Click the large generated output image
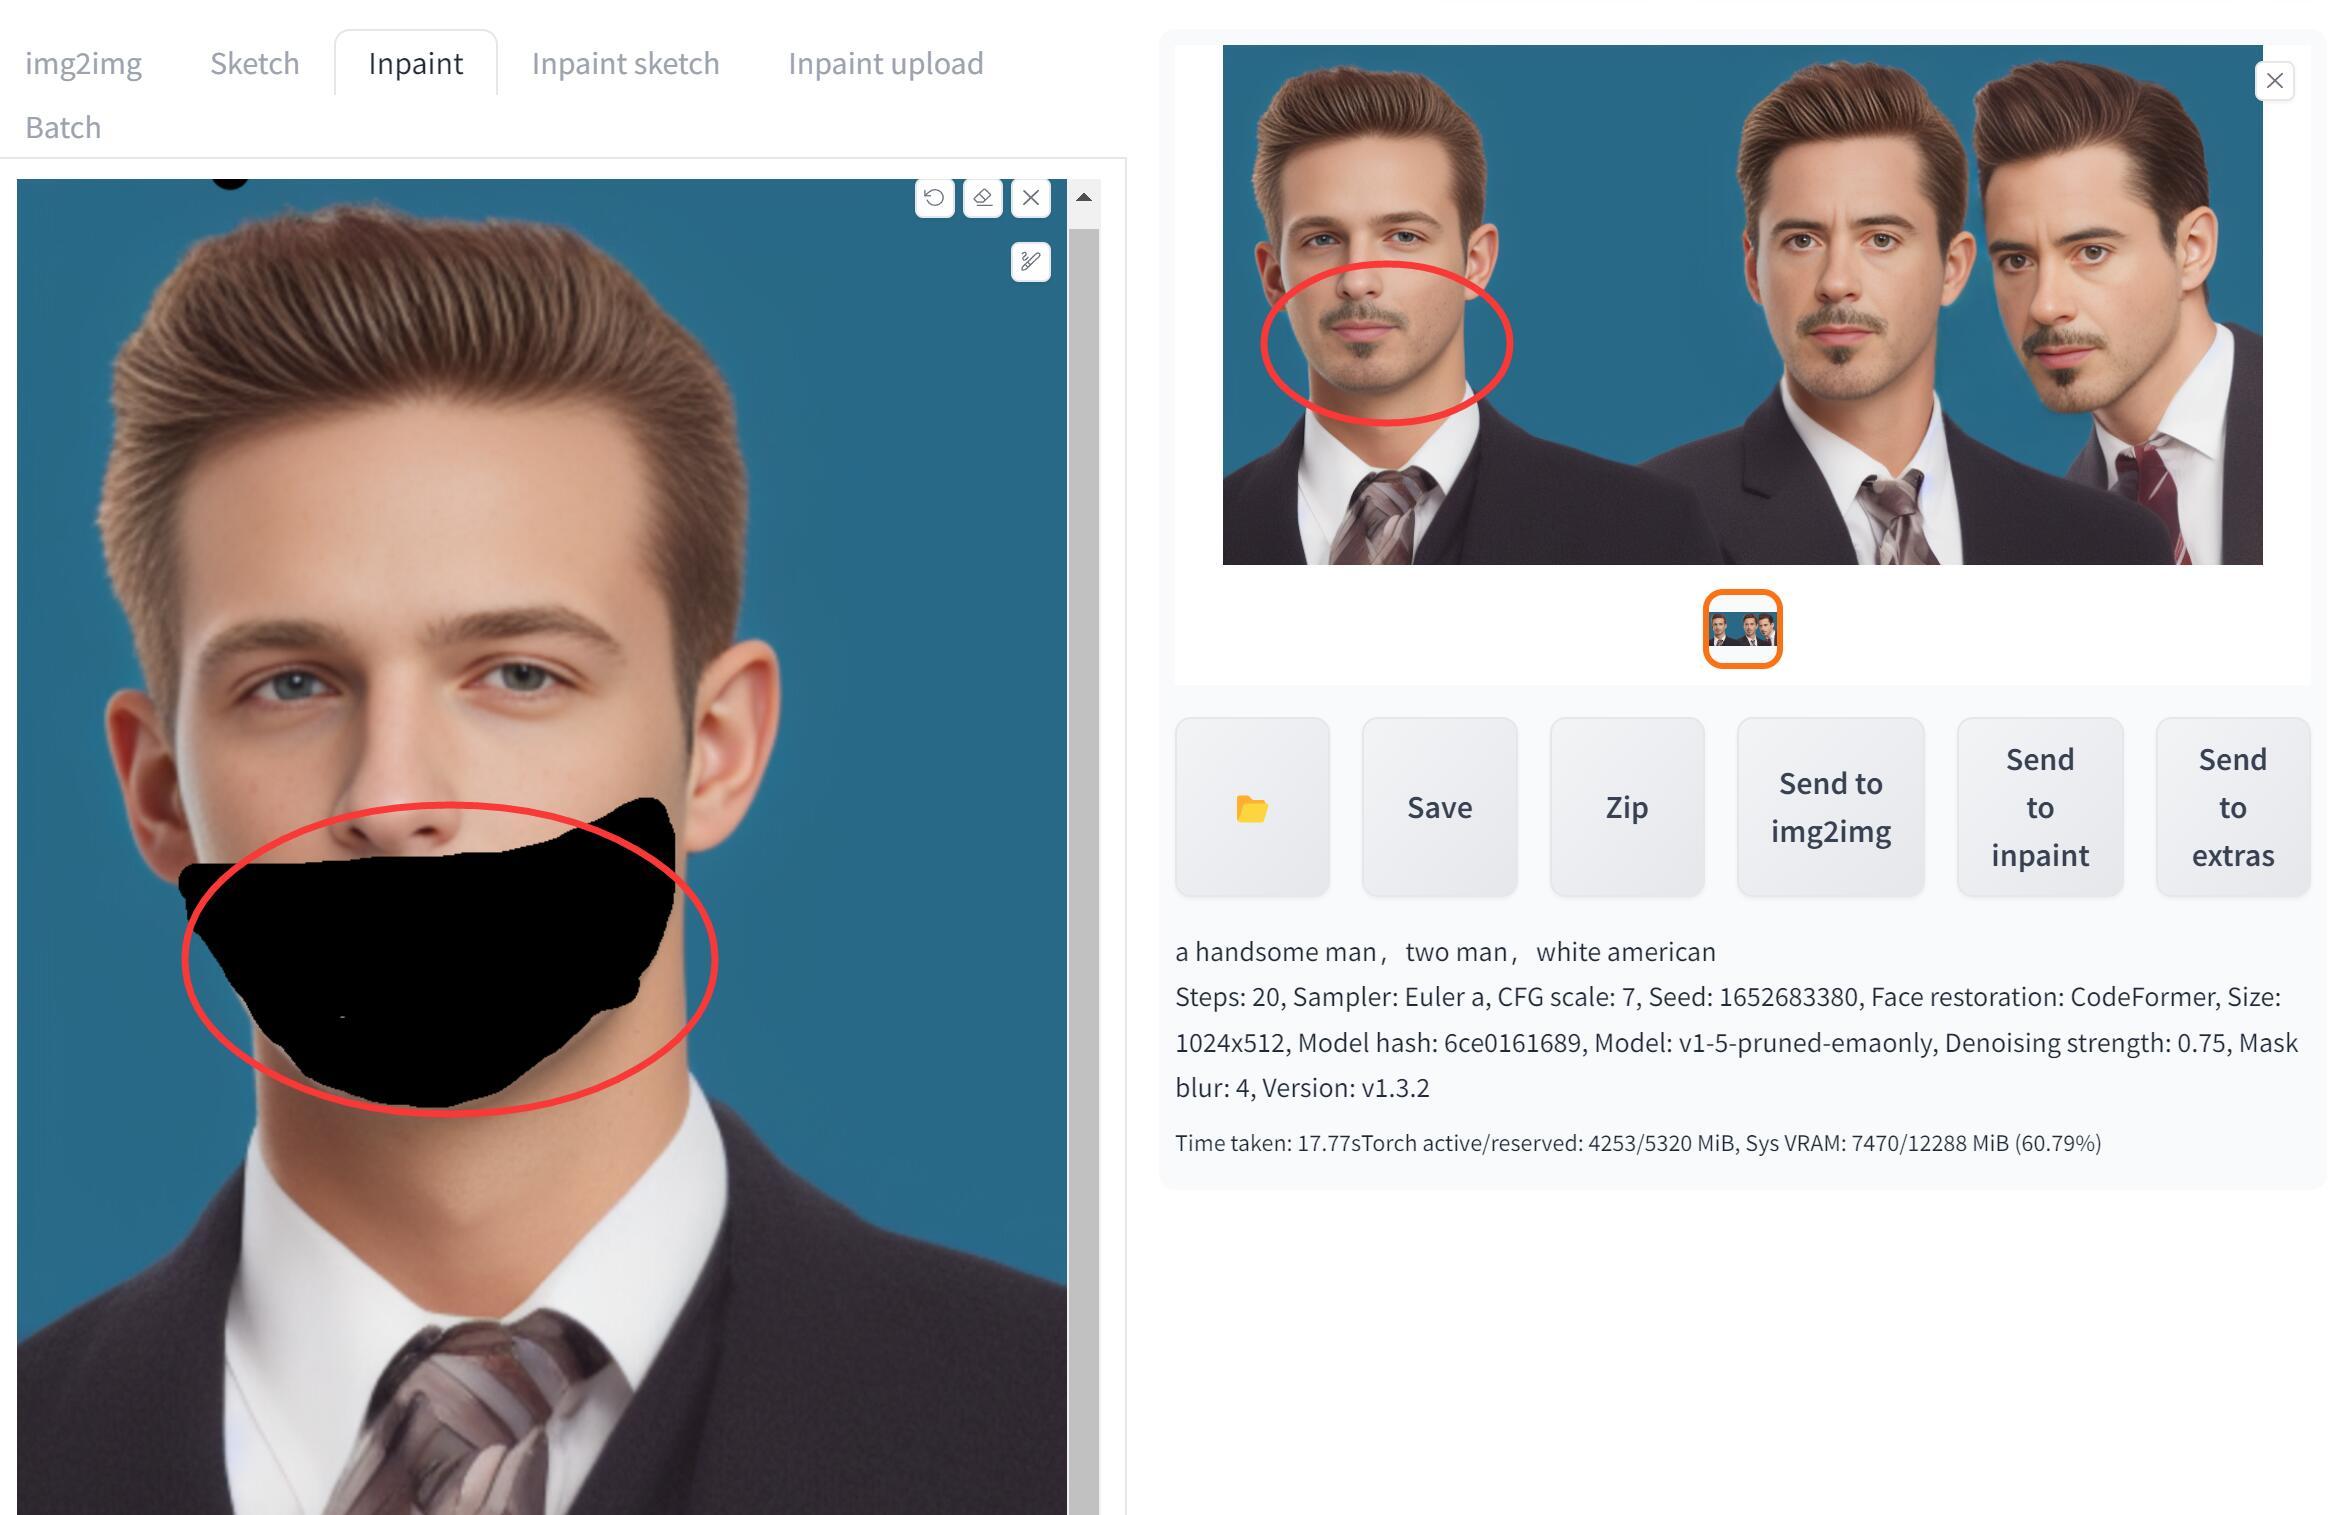 click(x=1742, y=305)
